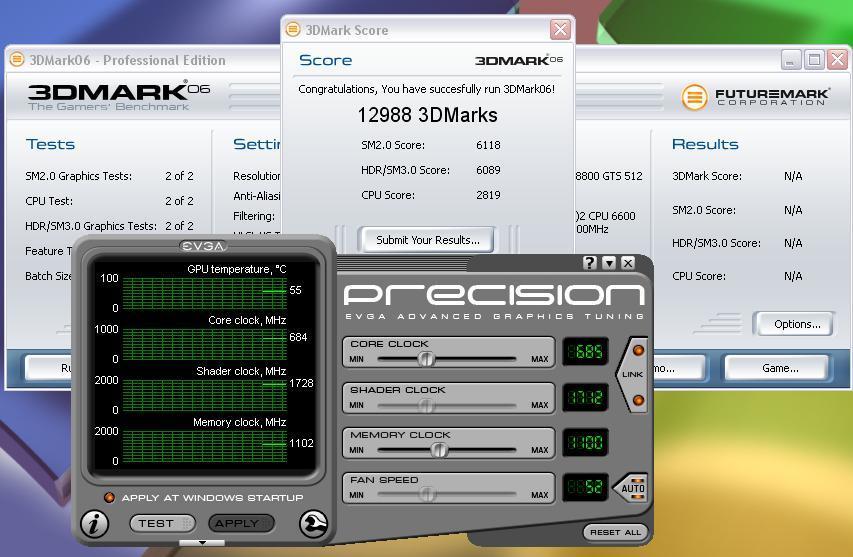
Task: Click the Core clock MHz graph
Action: tap(205, 344)
